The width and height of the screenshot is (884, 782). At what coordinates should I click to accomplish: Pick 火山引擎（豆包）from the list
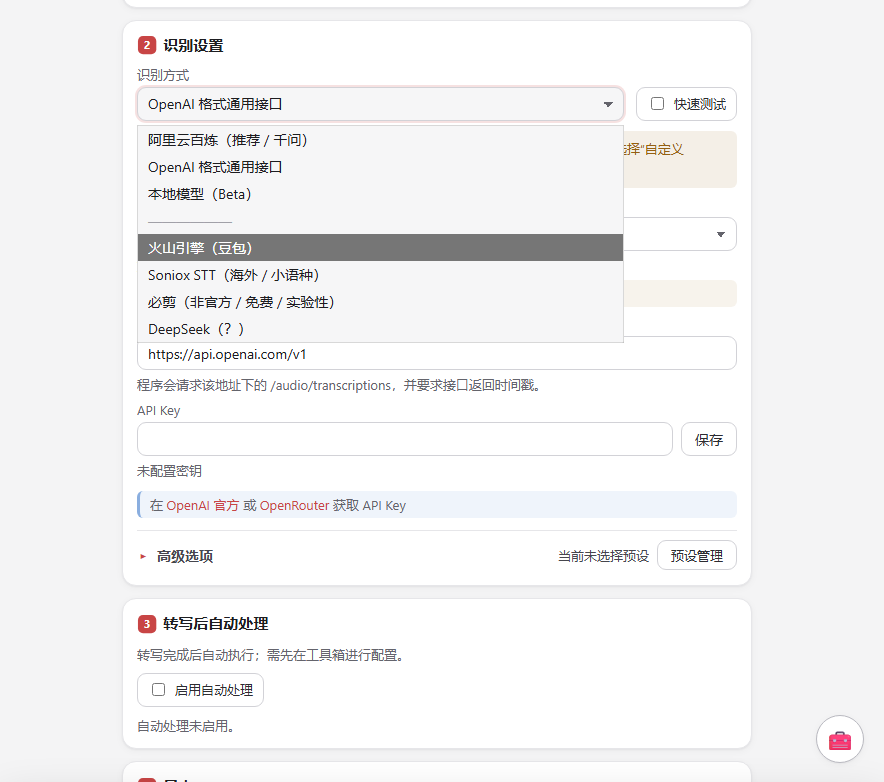coord(381,248)
